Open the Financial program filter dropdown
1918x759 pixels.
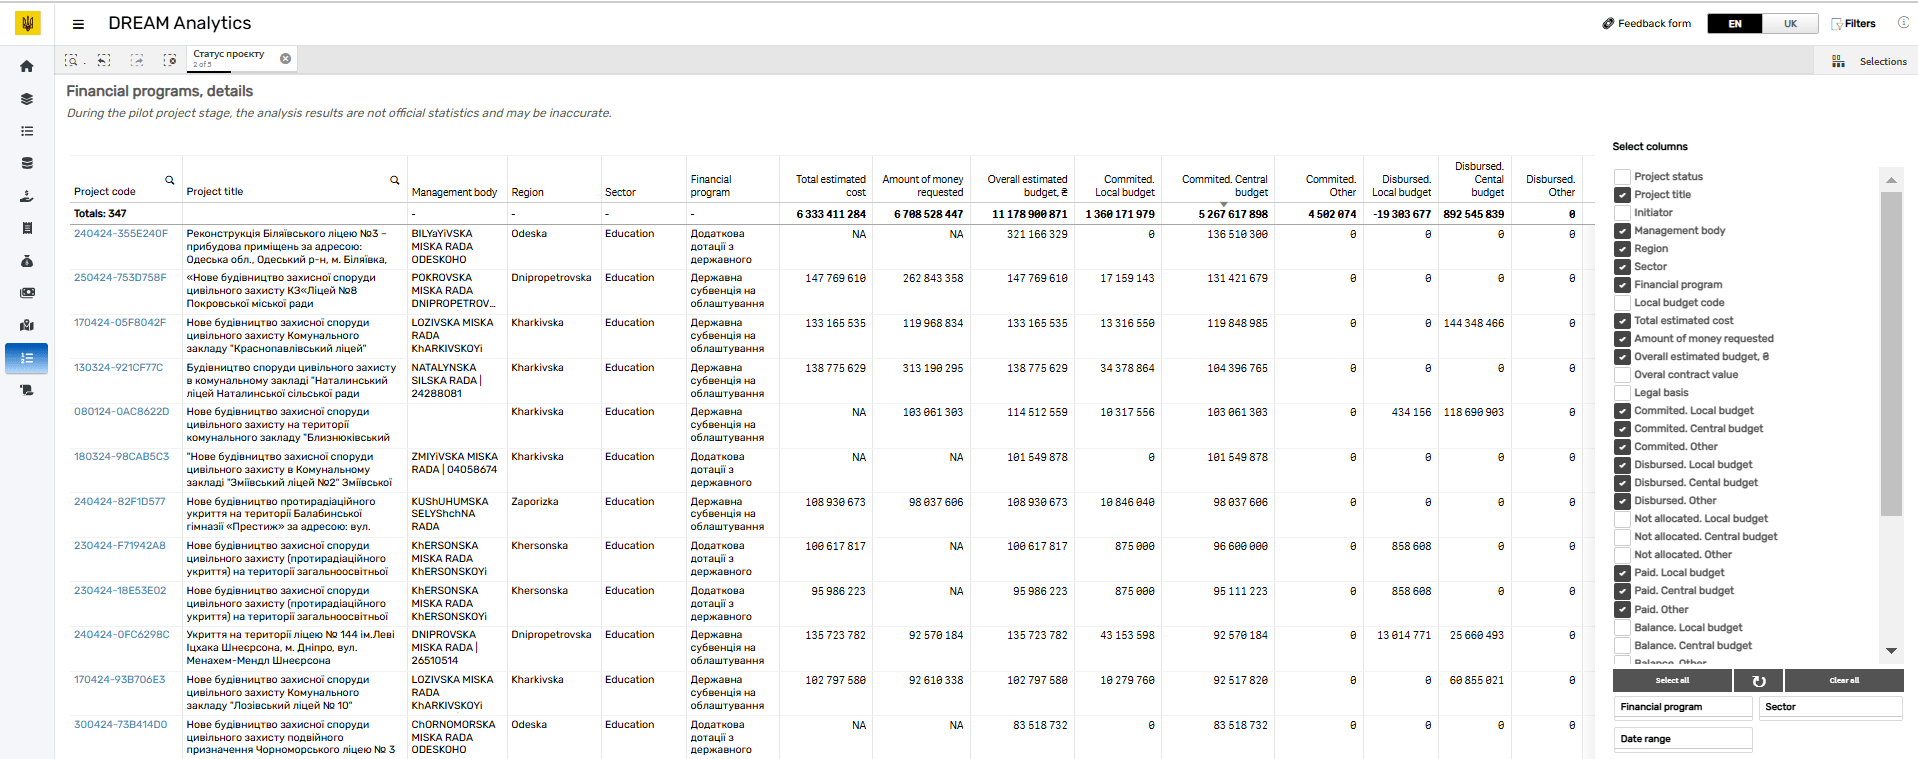coord(1684,707)
